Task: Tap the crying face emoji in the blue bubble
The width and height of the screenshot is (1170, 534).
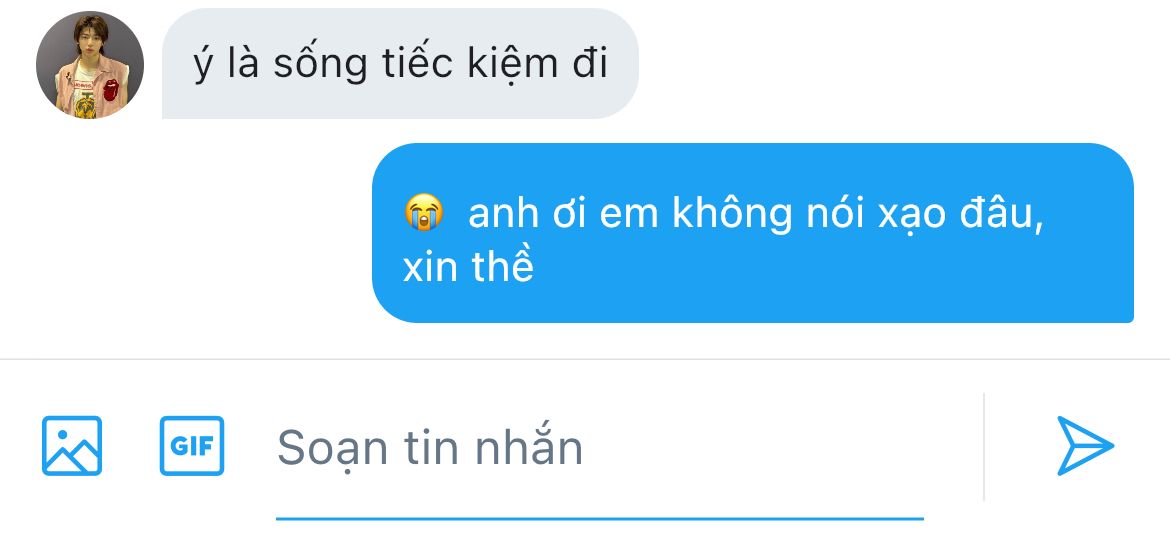Action: [424, 213]
